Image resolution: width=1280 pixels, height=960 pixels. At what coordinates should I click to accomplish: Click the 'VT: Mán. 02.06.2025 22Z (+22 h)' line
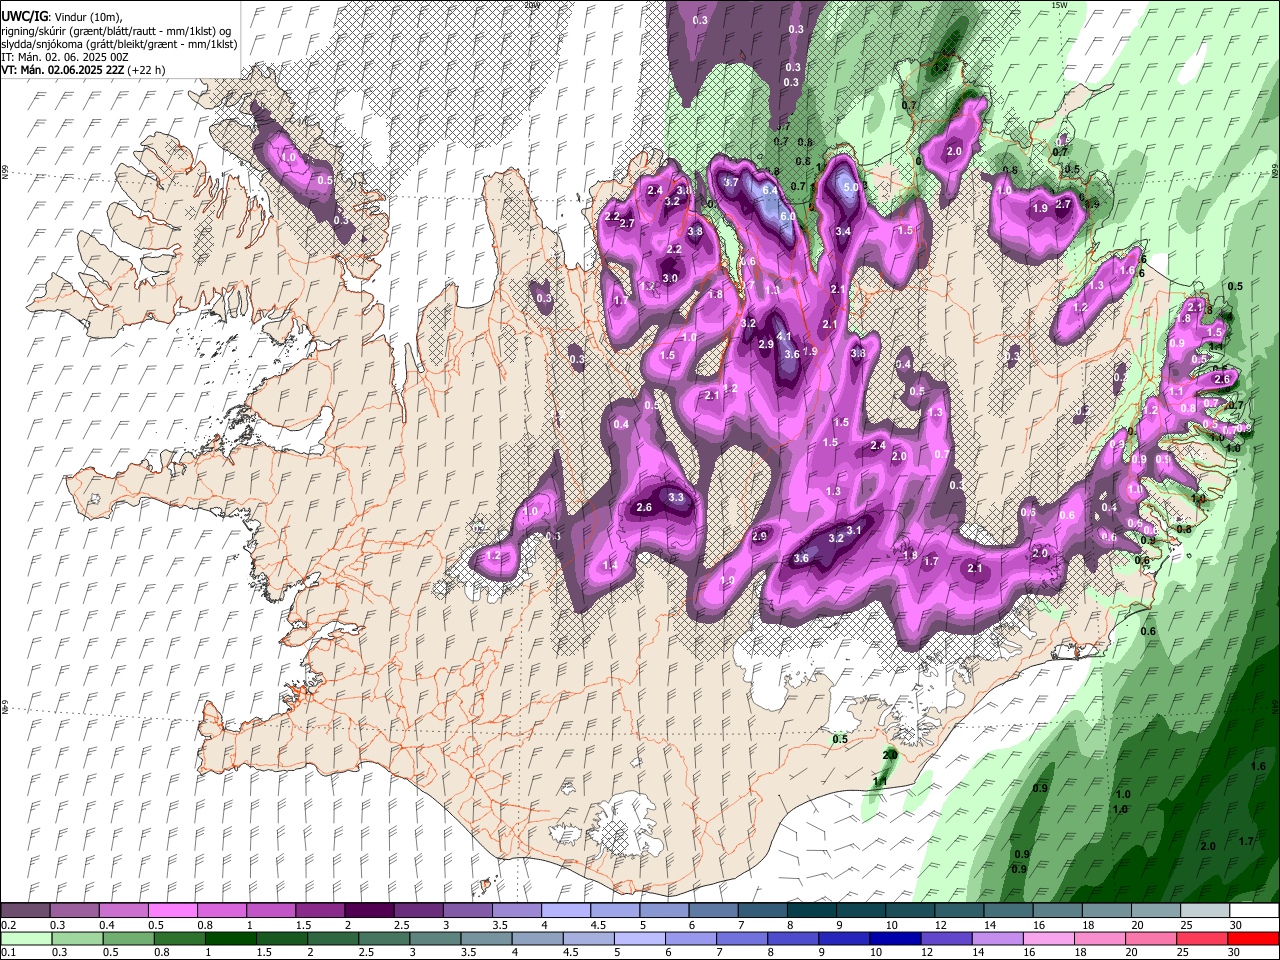(84, 70)
